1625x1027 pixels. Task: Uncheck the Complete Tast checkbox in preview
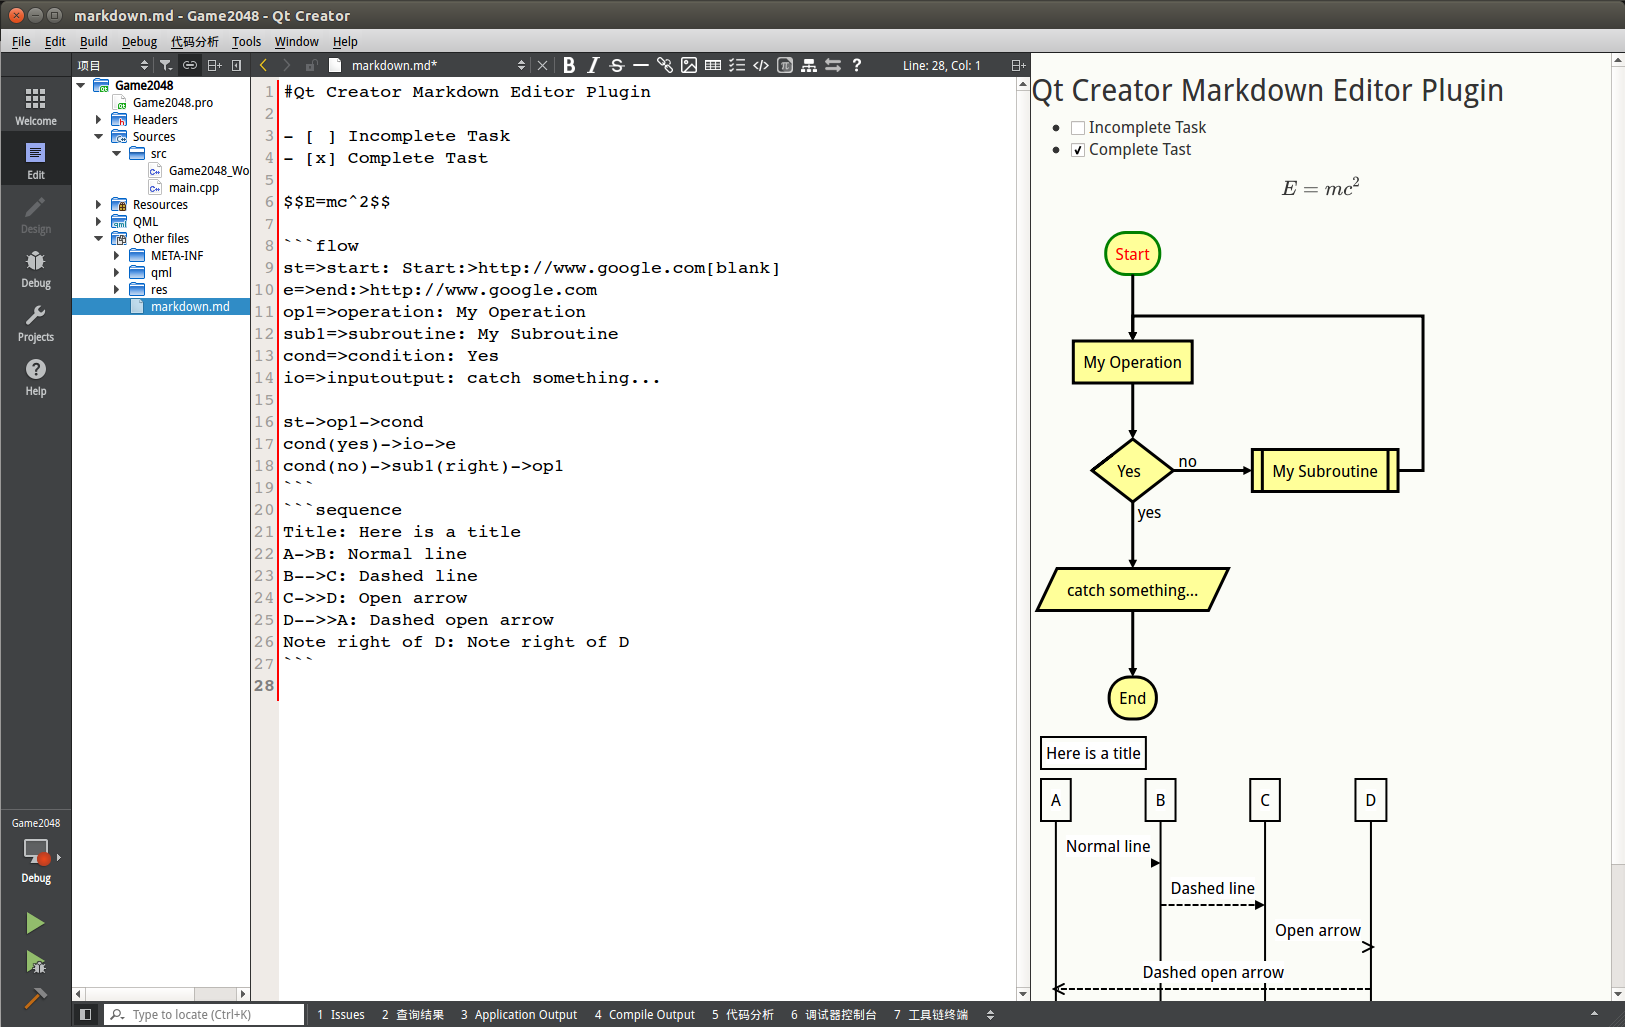[1078, 150]
